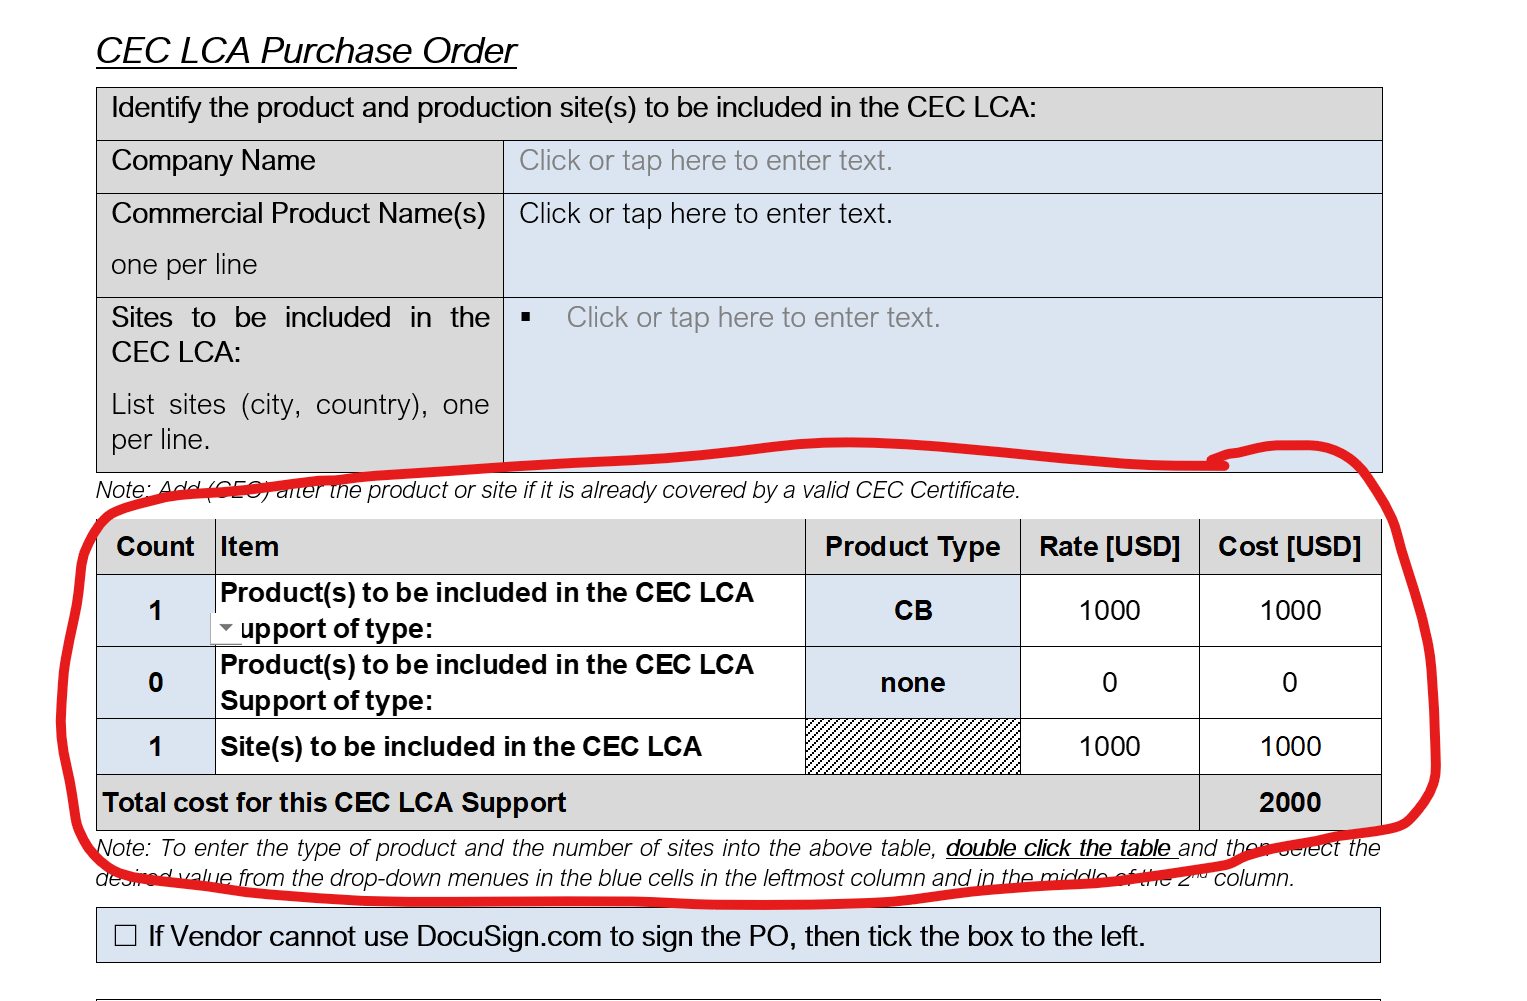Click the sites list text placeholder
The image size is (1527, 1001).
coord(753,318)
